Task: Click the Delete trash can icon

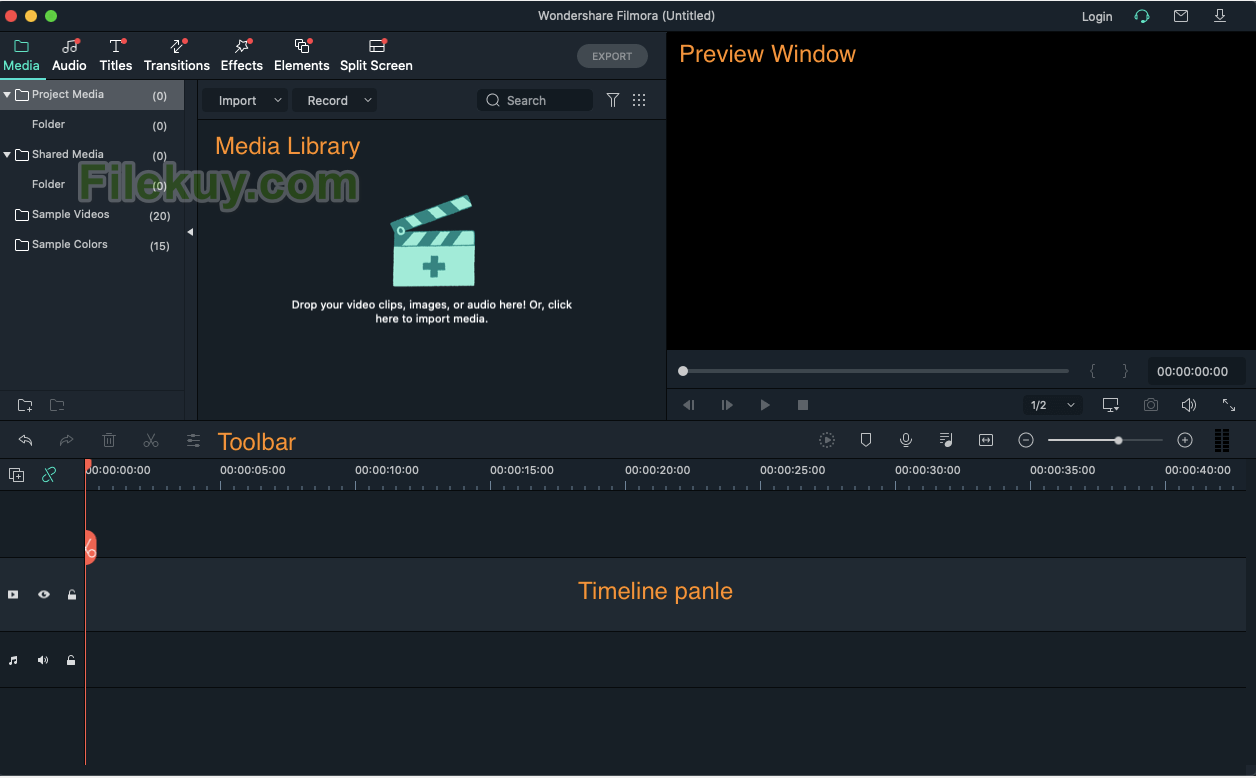Action: [x=109, y=440]
